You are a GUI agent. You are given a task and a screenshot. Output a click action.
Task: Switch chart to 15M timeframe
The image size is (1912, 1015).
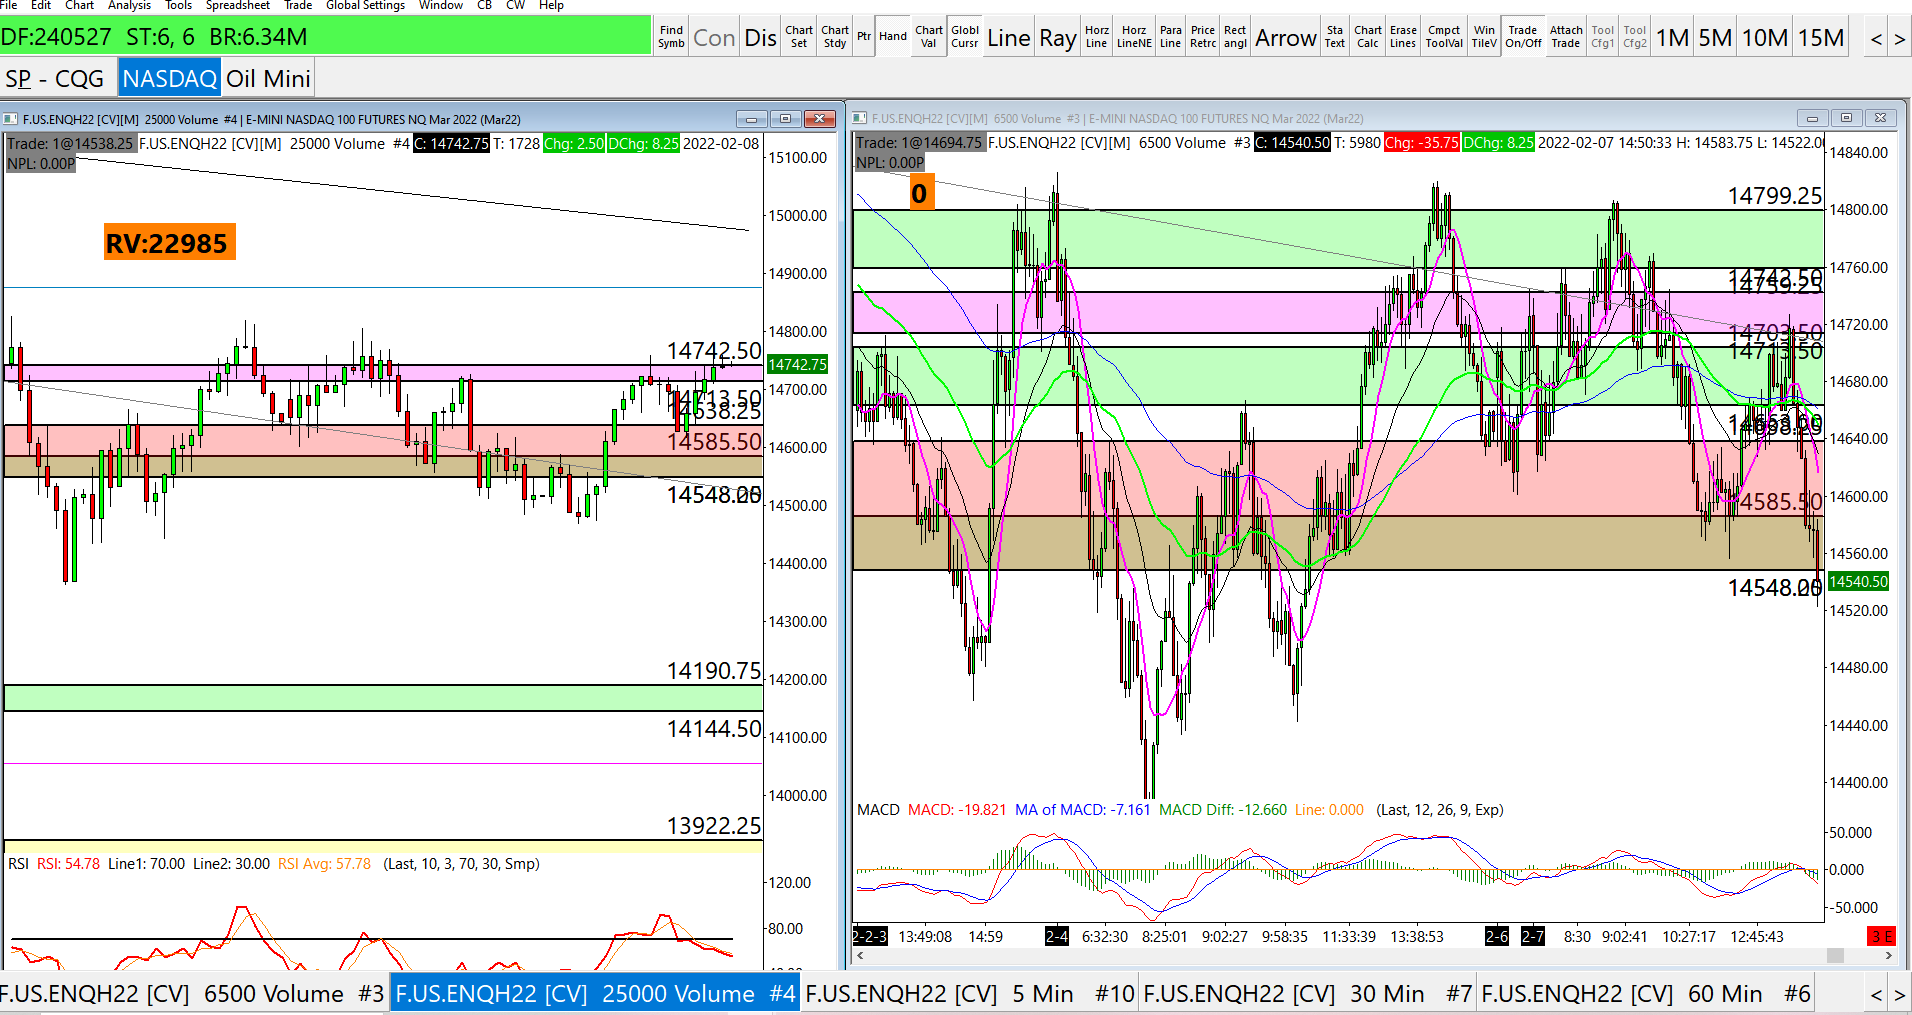tap(1821, 37)
